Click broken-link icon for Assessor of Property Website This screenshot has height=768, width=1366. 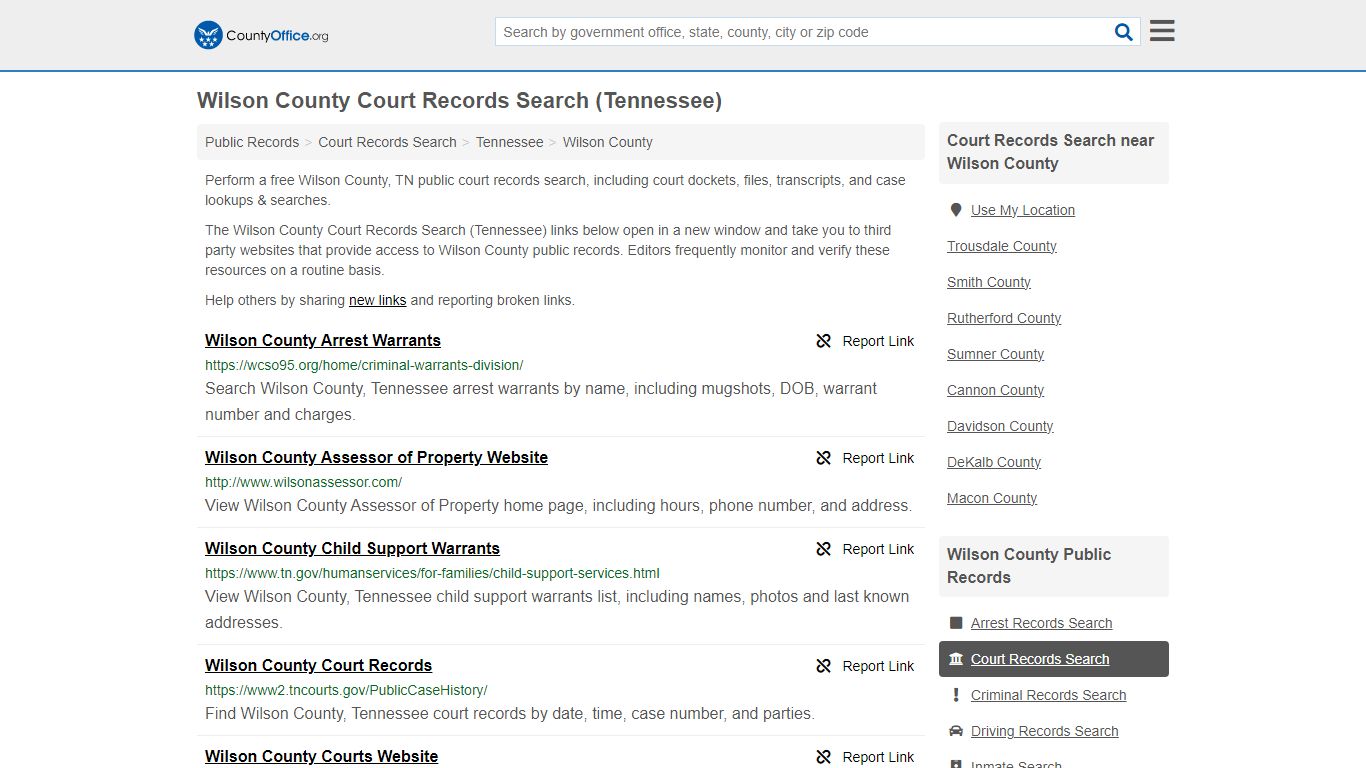(x=824, y=458)
